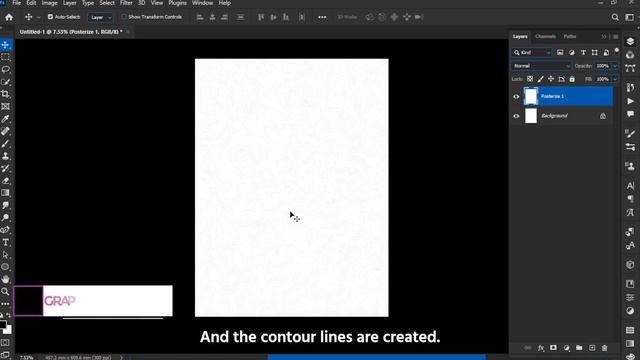Open more options three dots in options bar
640x360 pixels.
pos(322,17)
